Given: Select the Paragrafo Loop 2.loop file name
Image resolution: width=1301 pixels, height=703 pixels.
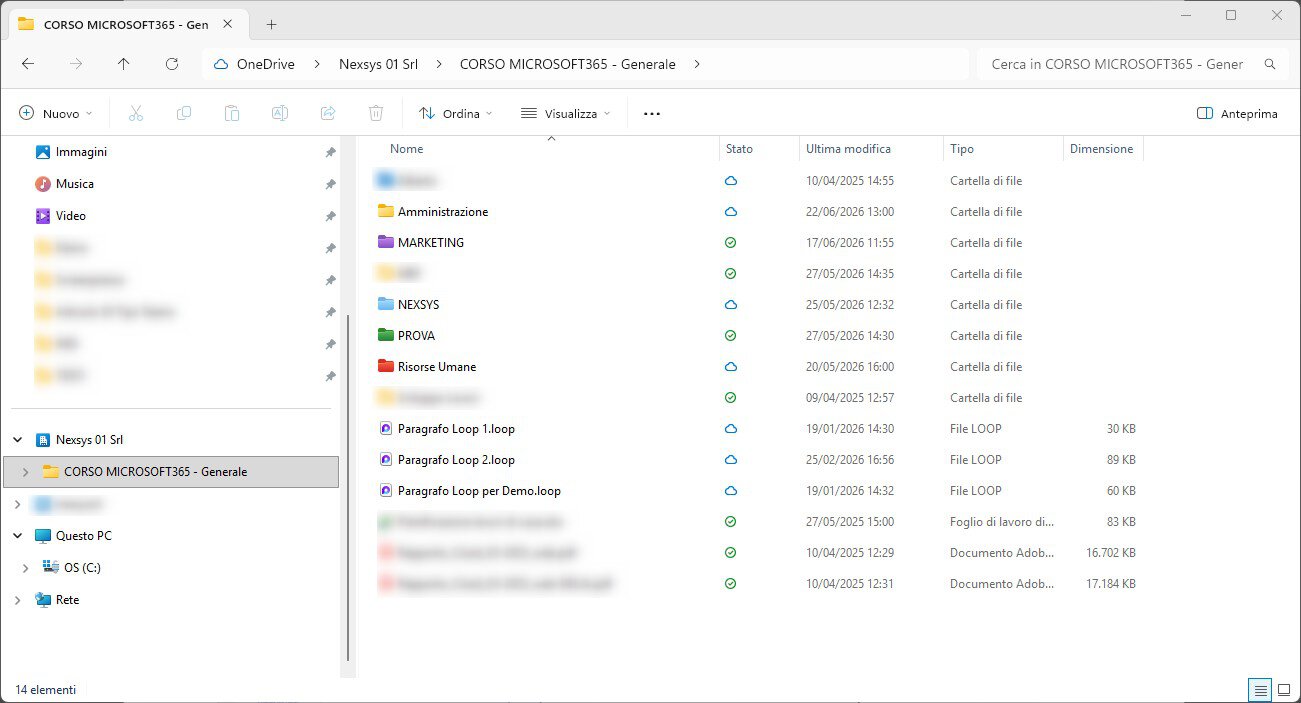Looking at the screenshot, I should pyautogui.click(x=456, y=460).
